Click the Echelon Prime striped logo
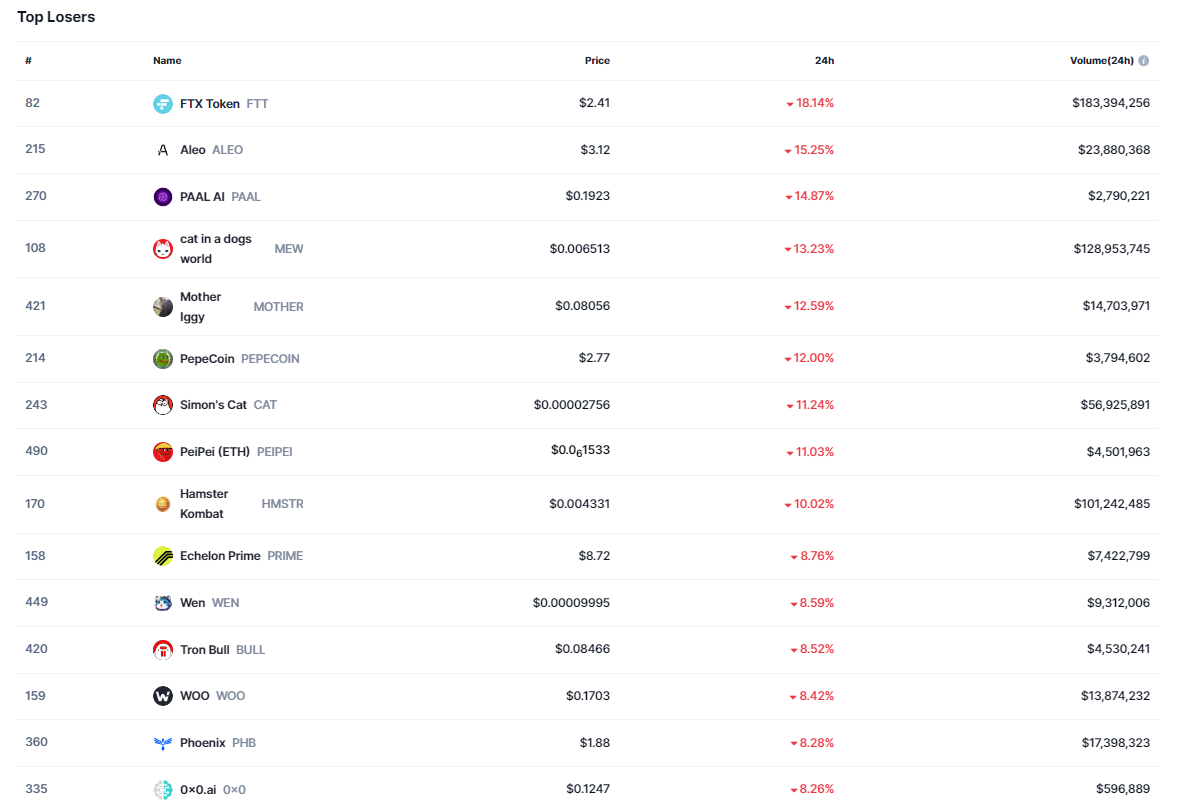Screen dimensions: 1193x811 pyautogui.click(x=162, y=556)
